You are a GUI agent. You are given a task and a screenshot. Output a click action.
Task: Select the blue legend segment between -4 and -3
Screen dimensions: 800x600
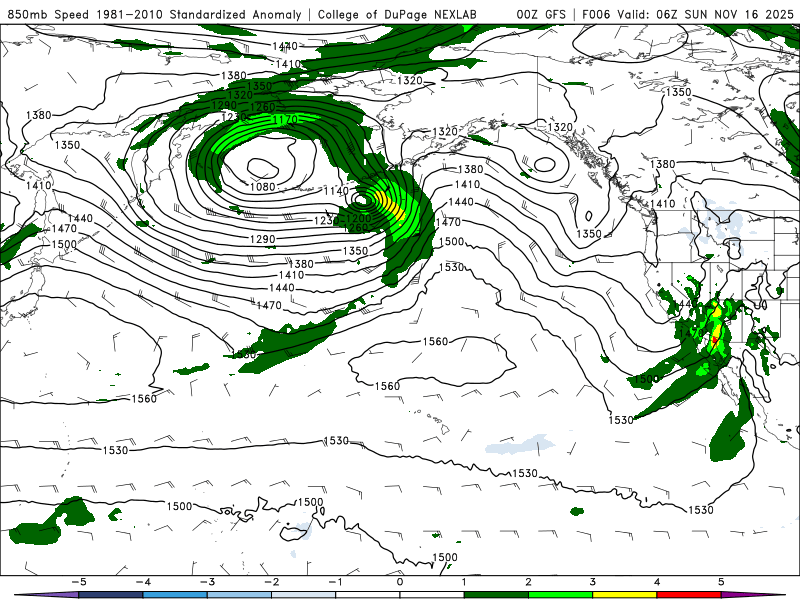174,595
